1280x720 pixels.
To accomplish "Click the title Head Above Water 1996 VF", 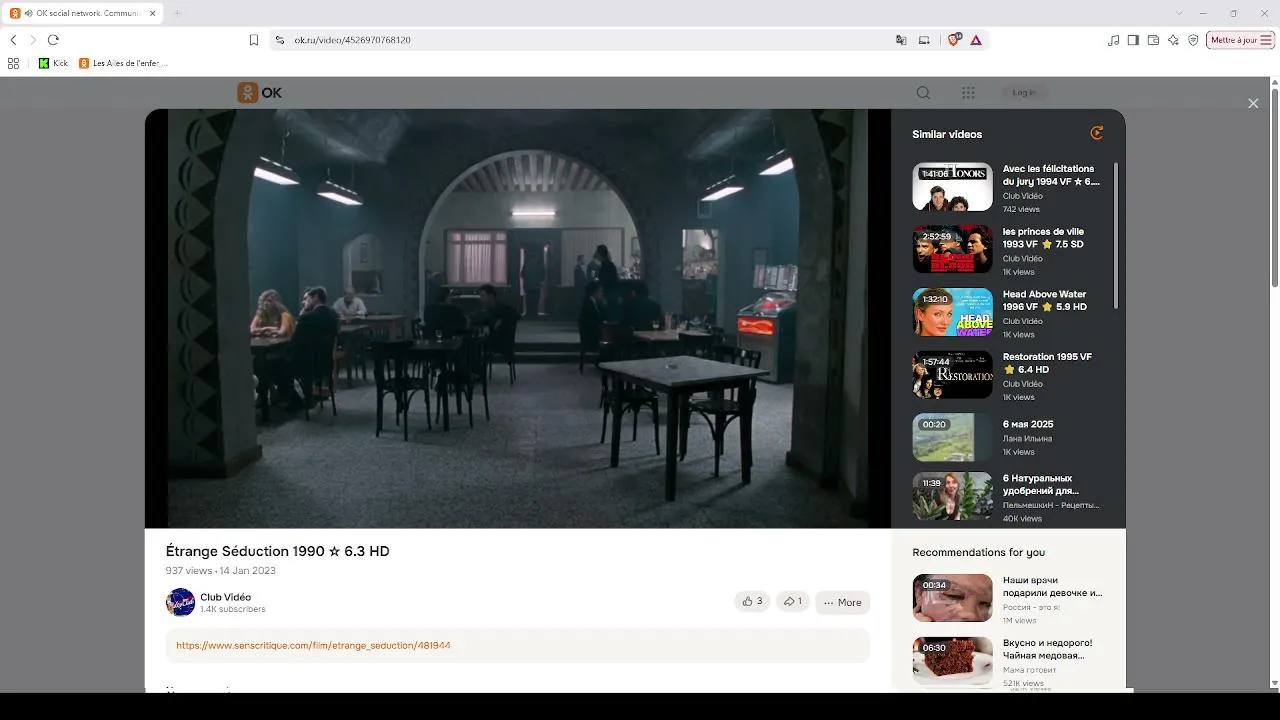I will tap(1045, 301).
